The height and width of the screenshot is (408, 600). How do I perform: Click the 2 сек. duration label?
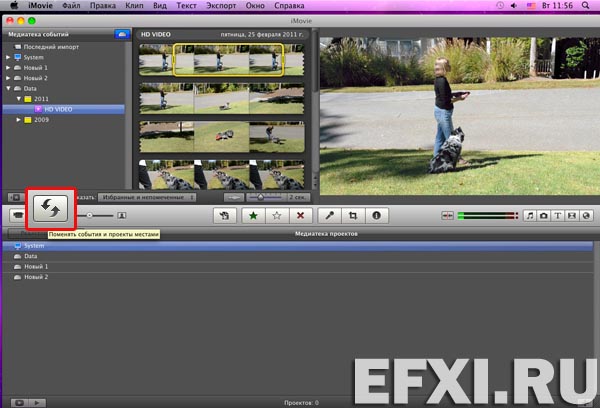tap(297, 197)
